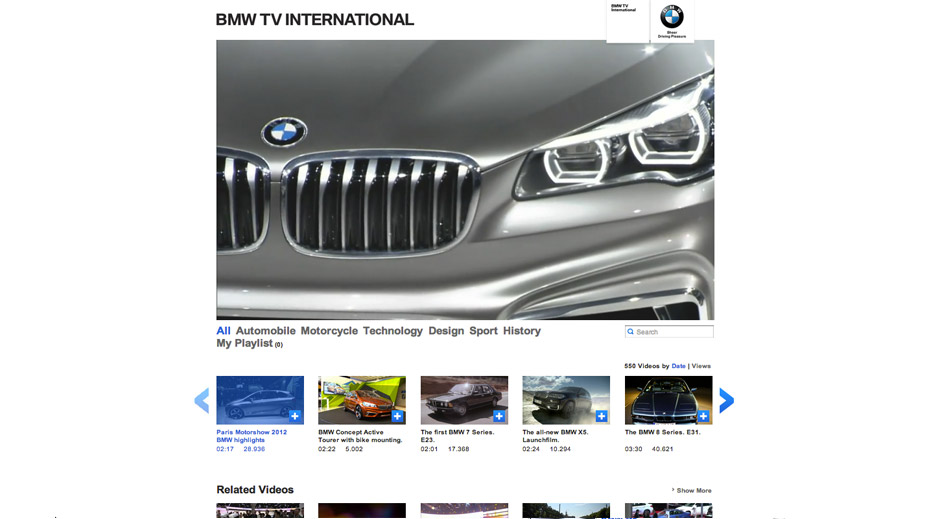Image resolution: width=941 pixels, height=519 pixels.
Task: Click The all-new BMW X5 Launchfilm title
Action: (x=555, y=436)
